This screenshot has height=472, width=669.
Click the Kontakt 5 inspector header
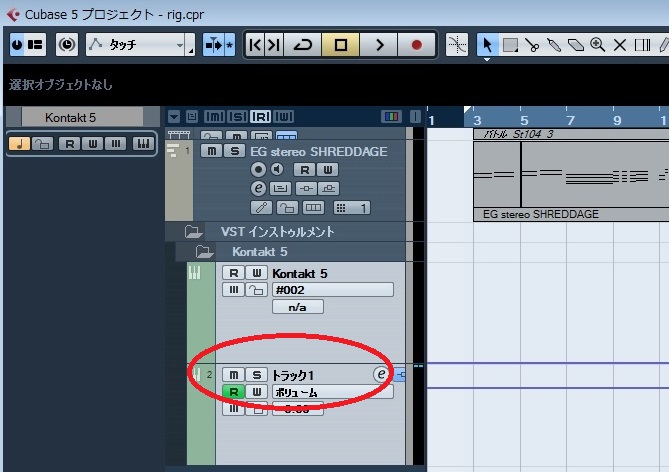point(83,117)
